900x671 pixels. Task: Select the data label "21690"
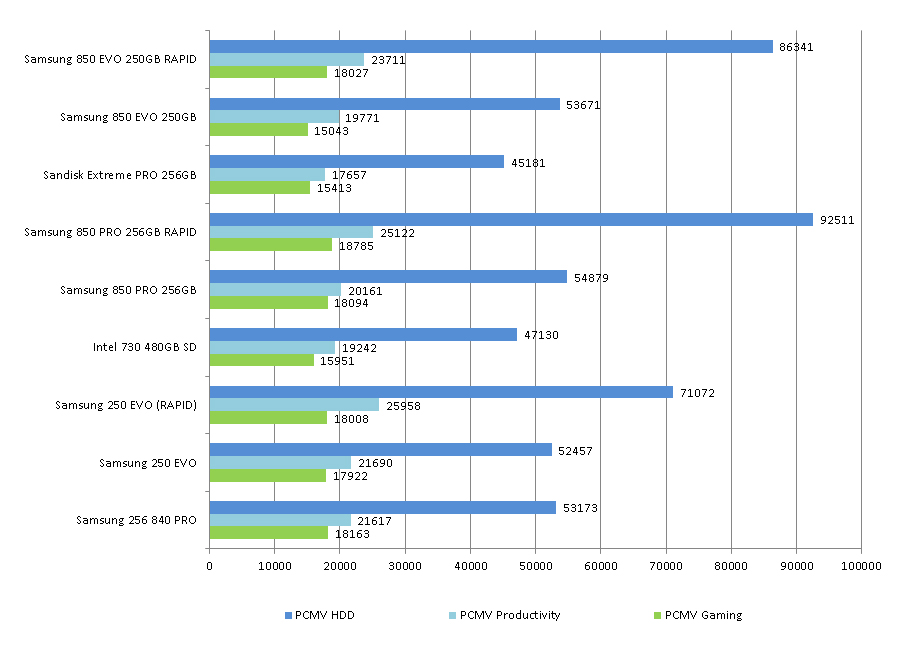375,463
